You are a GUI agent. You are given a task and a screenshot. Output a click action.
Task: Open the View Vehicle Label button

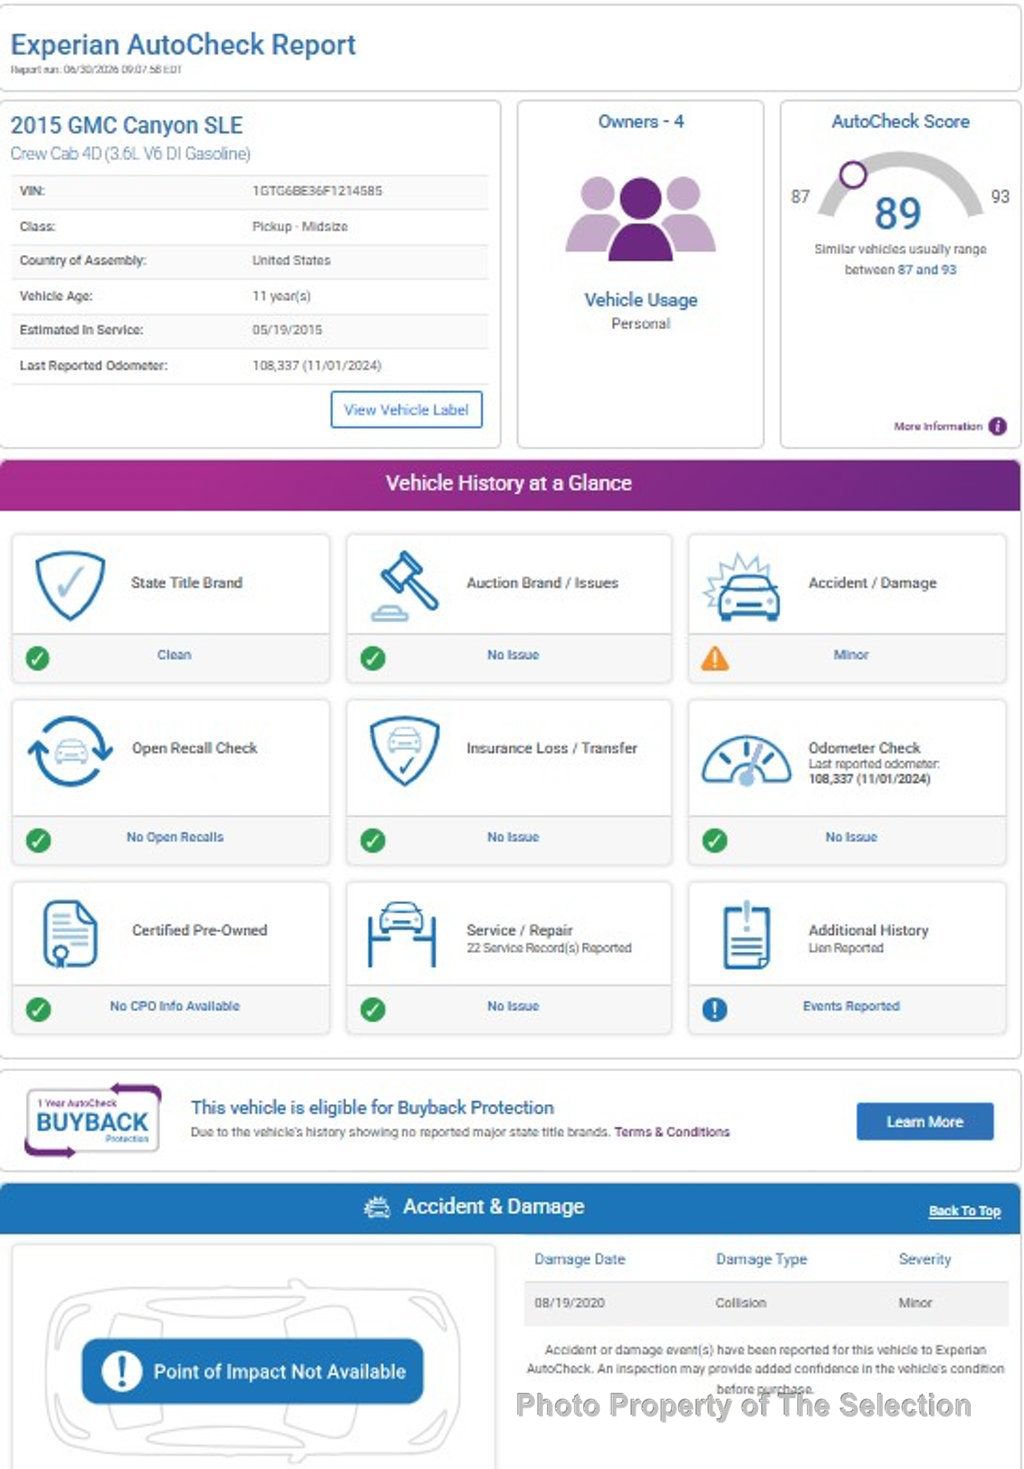point(406,410)
